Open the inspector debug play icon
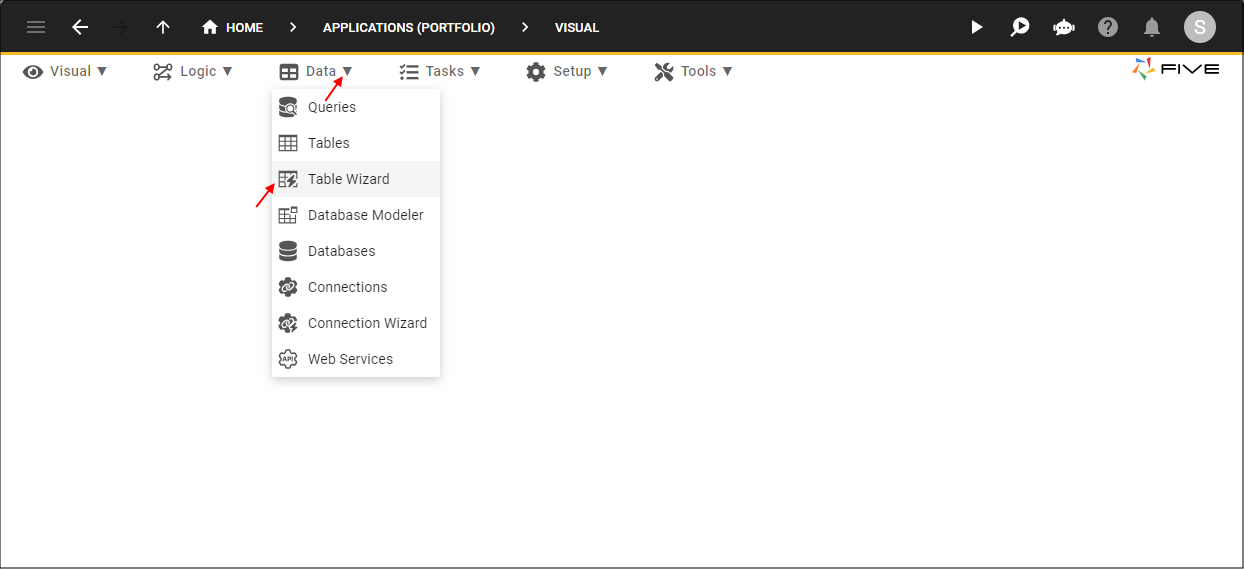1244x569 pixels. (x=1020, y=27)
